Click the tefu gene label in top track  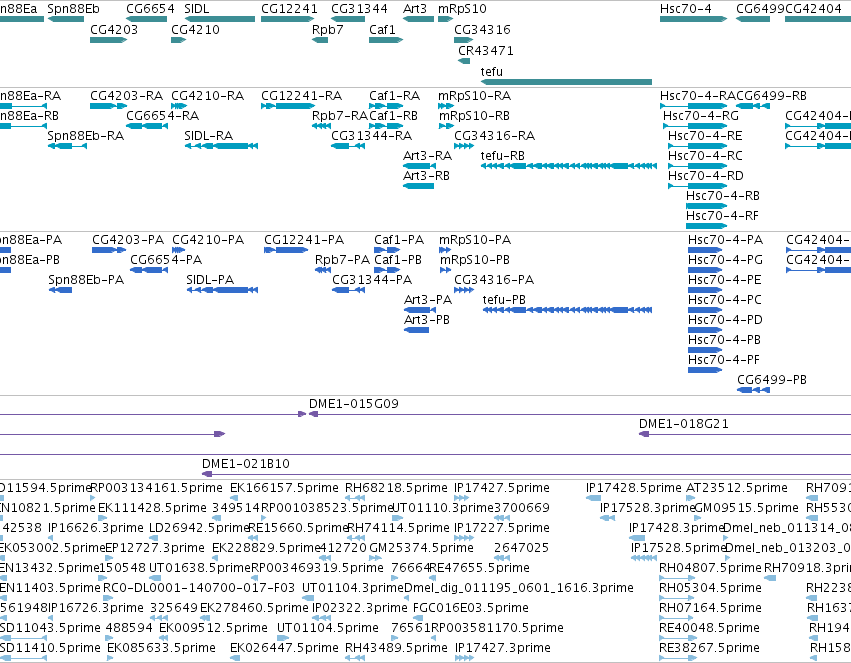[x=492, y=72]
